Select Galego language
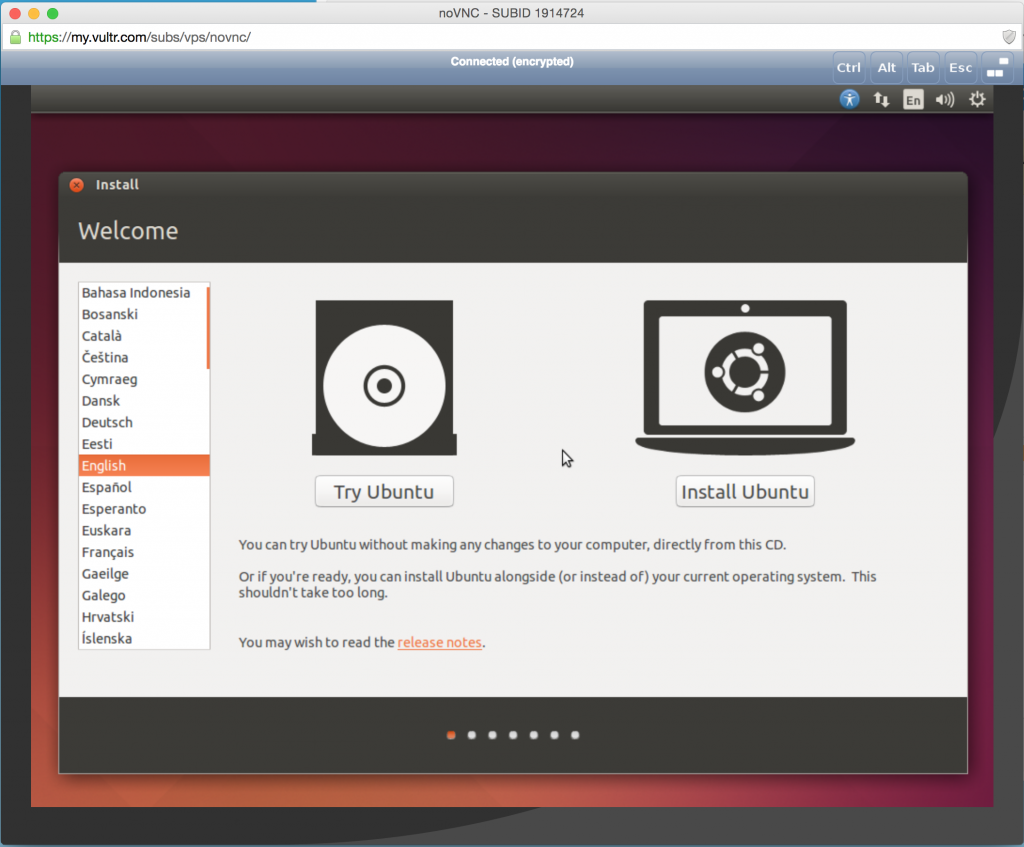This screenshot has width=1024, height=847. (x=142, y=595)
